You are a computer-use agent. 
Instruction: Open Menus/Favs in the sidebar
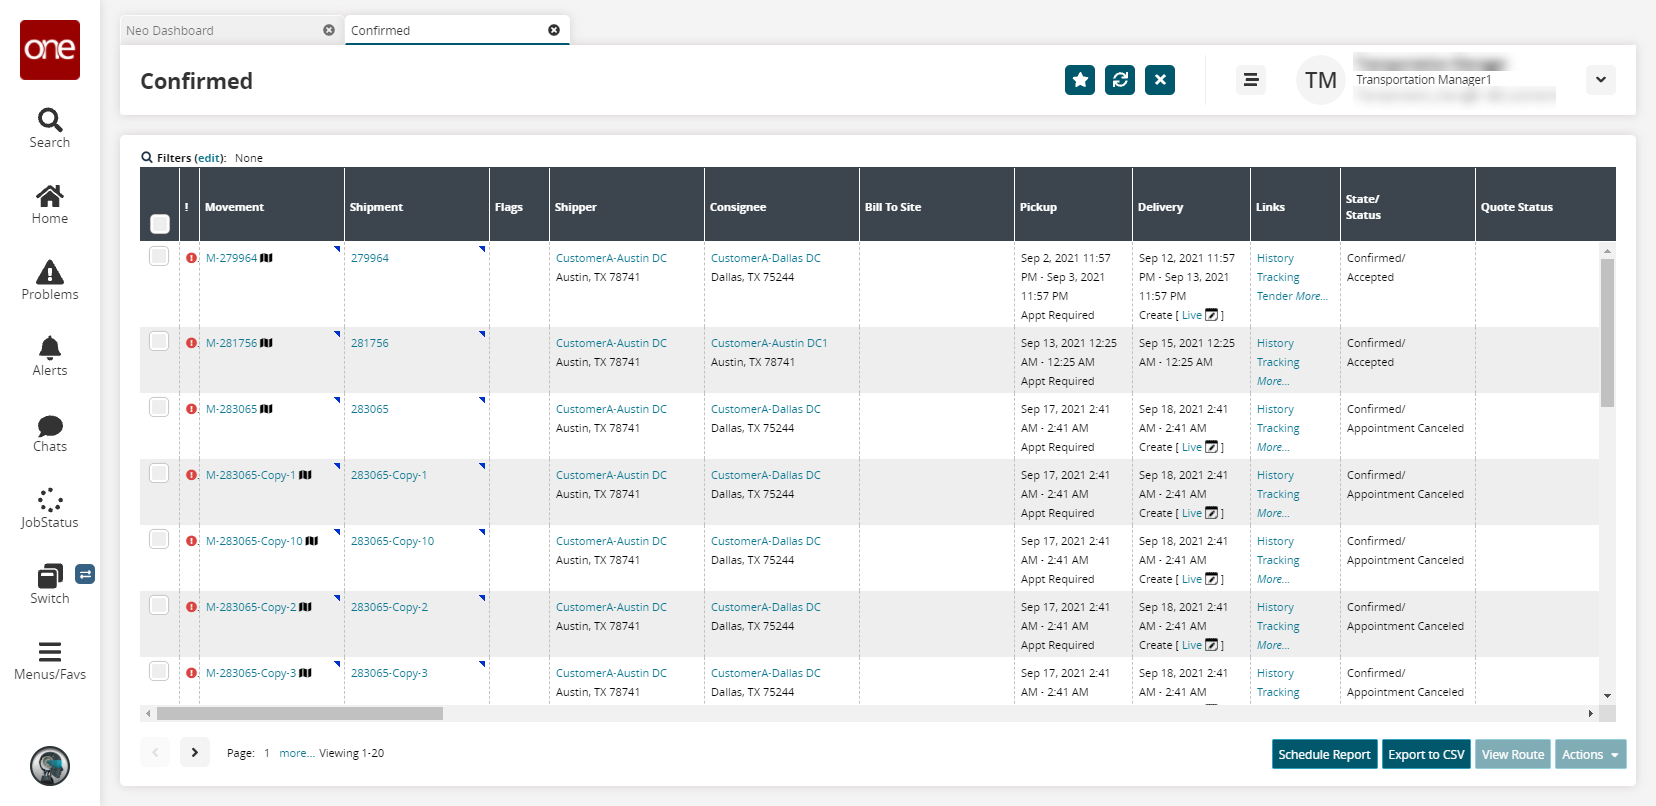point(49,660)
